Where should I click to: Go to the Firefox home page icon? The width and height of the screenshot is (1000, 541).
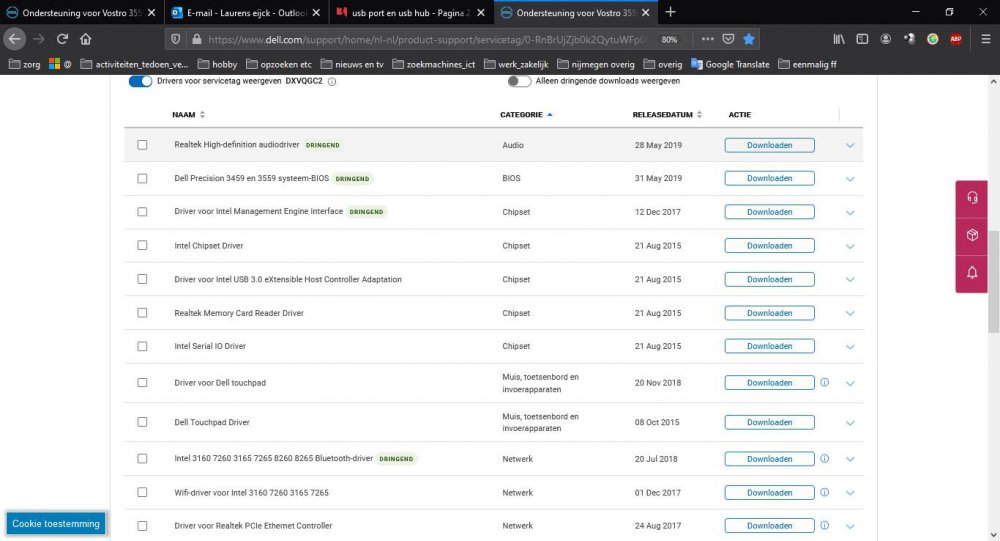(x=86, y=39)
